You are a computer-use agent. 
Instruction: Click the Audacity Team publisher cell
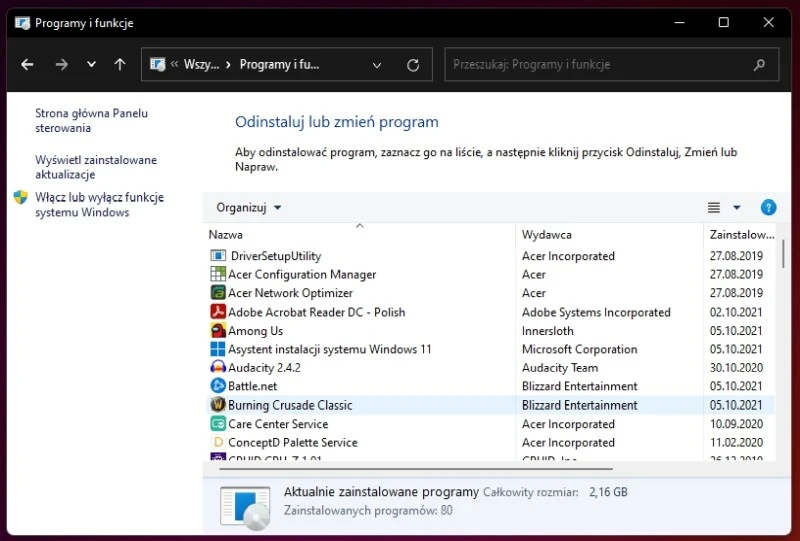click(x=560, y=367)
